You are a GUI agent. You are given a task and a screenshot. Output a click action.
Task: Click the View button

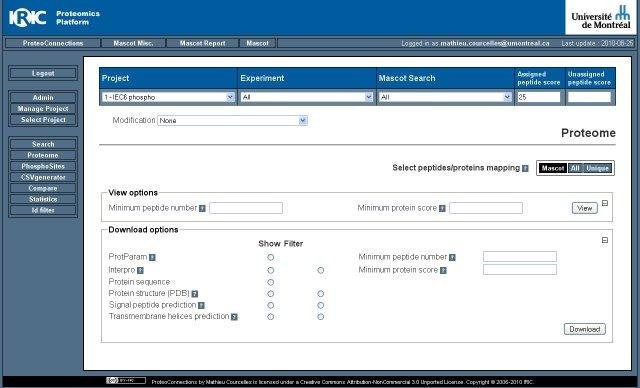pyautogui.click(x=584, y=208)
